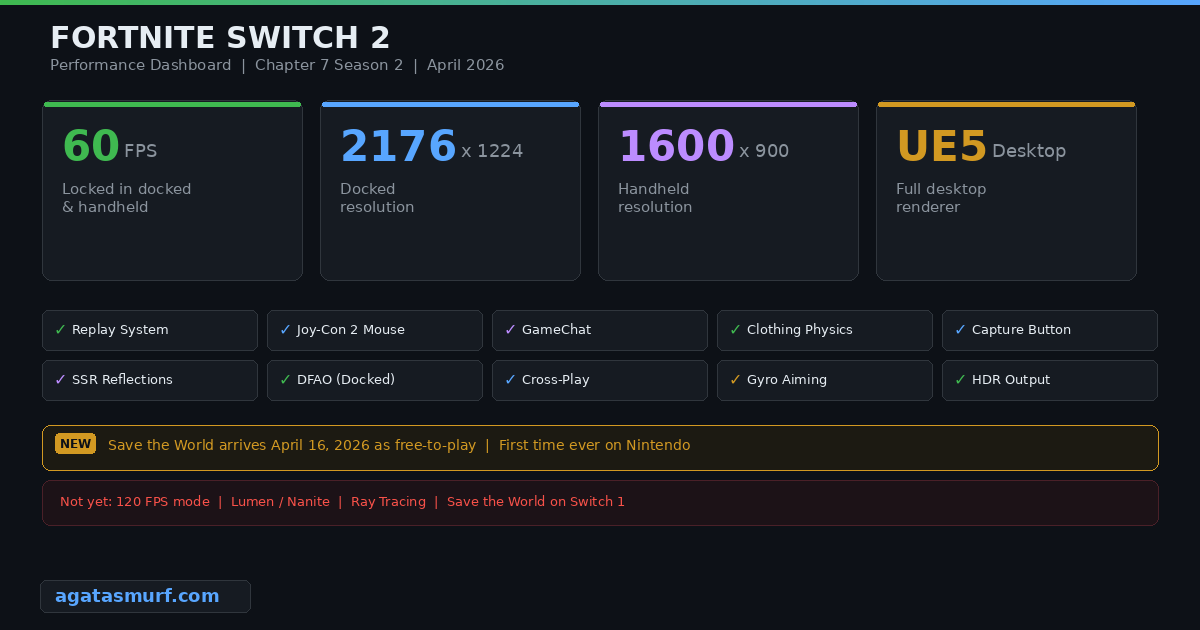Select the 1600 x 900 handheld resolution card
The height and width of the screenshot is (630, 1200).
click(728, 191)
